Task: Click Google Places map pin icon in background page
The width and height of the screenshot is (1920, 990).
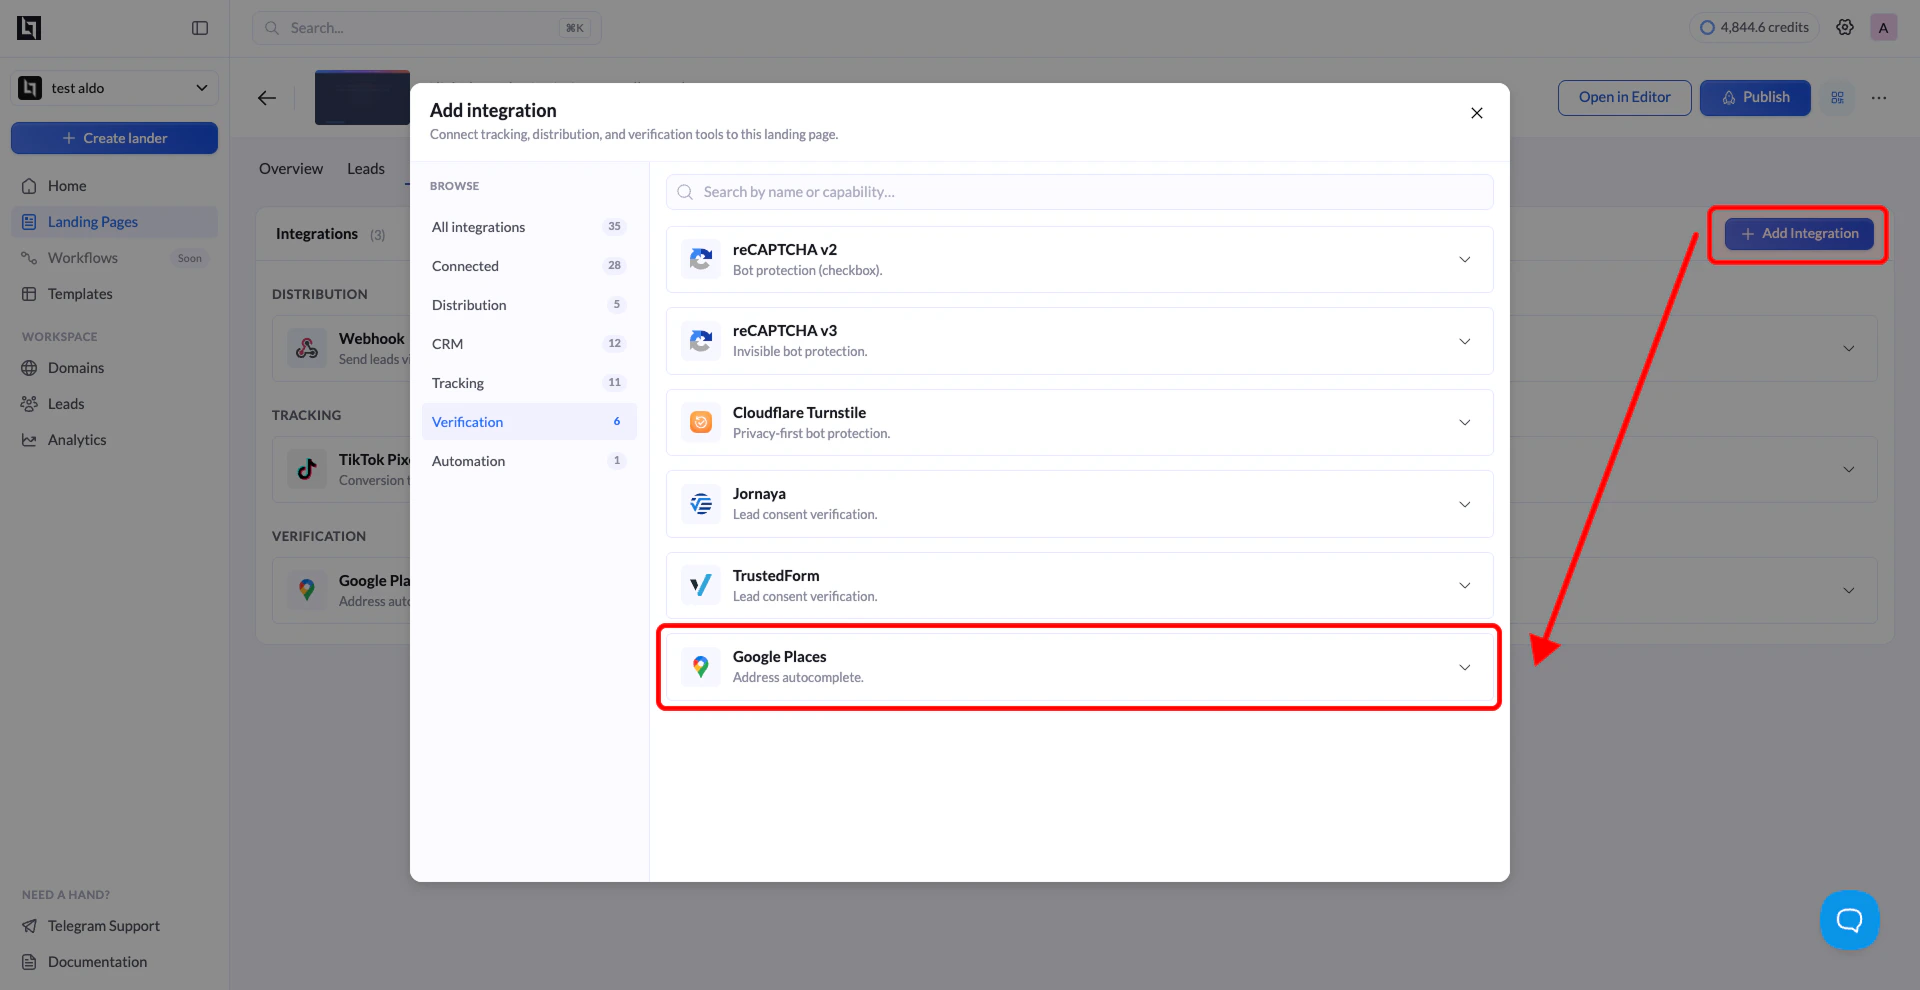Action: coord(307,590)
